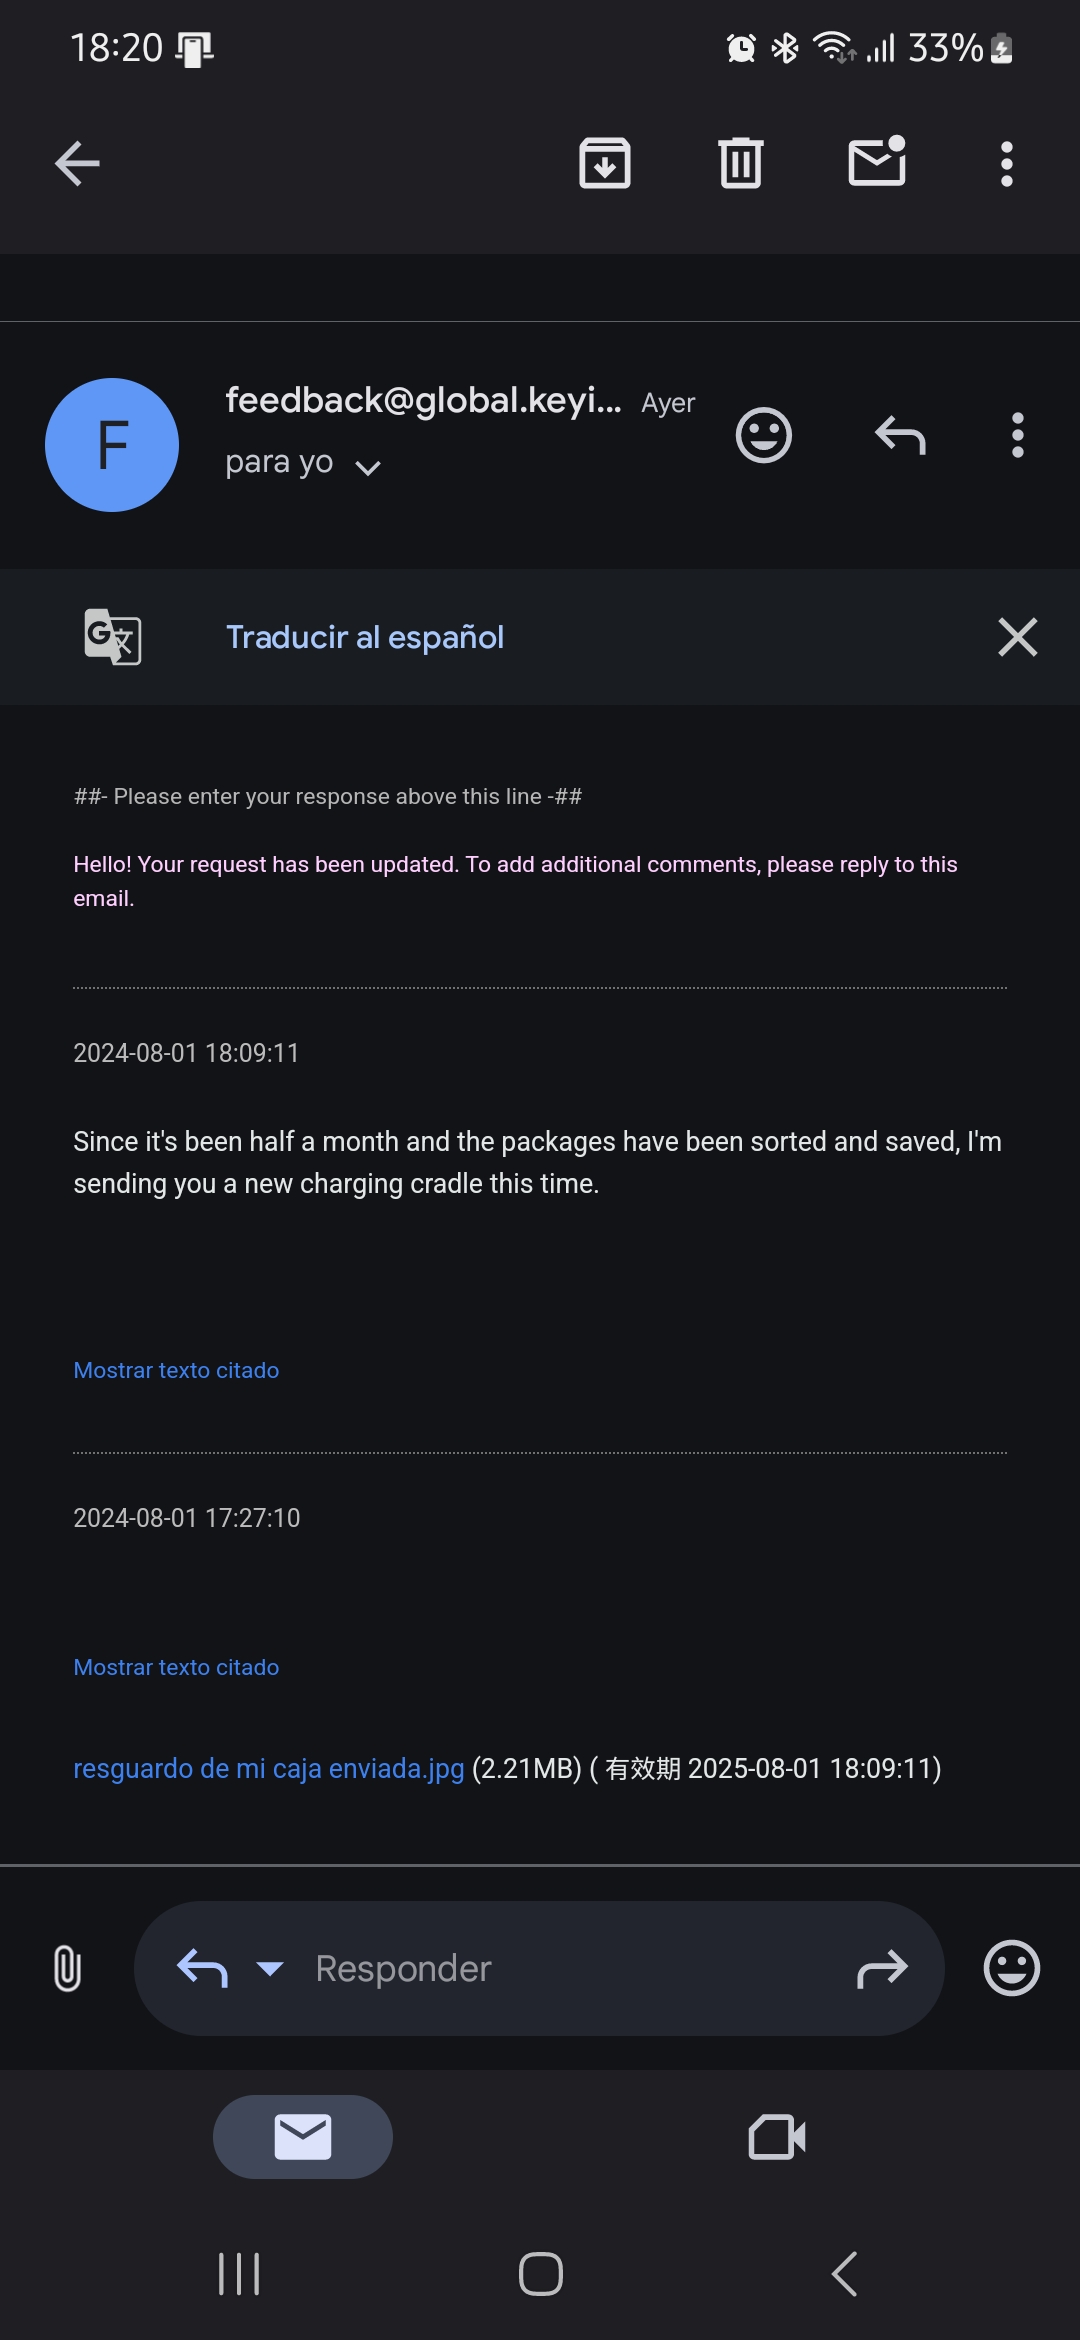Viewport: 1080px width, 2340px height.
Task: Open the reply type dropdown arrow
Action: pos(268,1967)
